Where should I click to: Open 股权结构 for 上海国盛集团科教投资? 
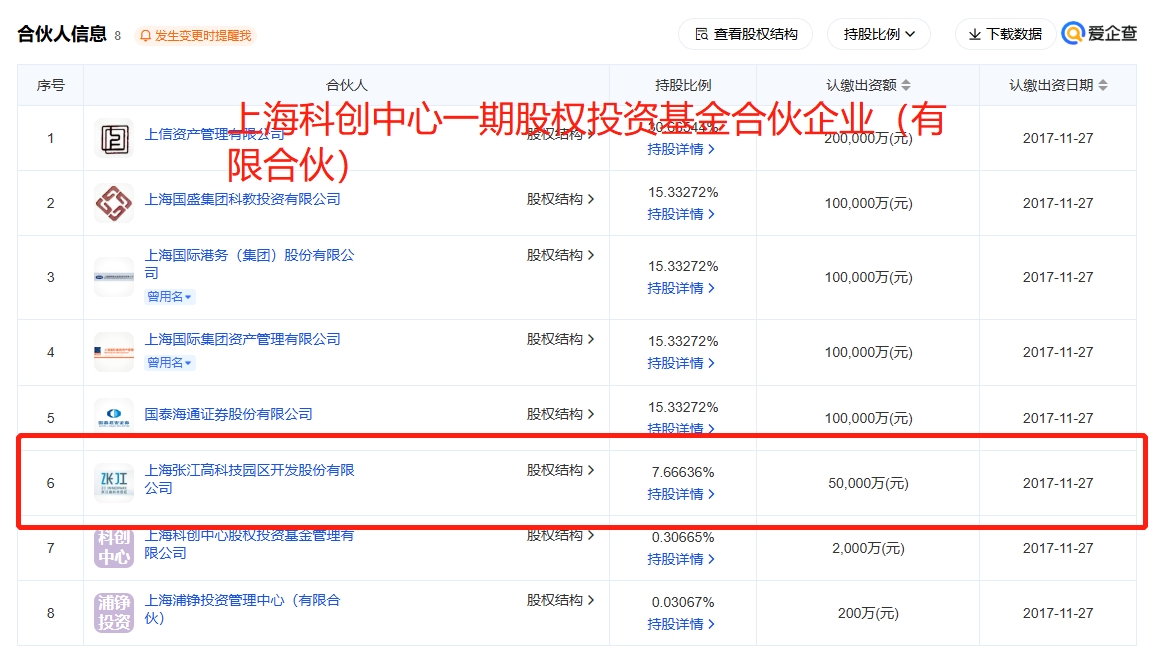click(560, 199)
